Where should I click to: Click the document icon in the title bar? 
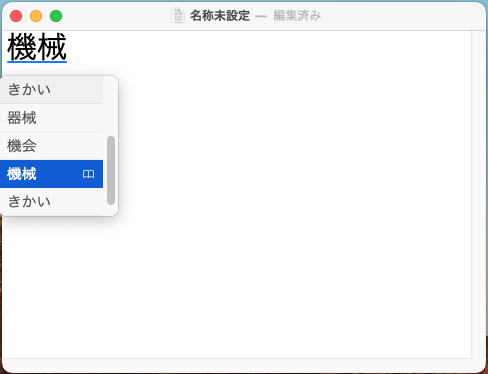[178, 16]
